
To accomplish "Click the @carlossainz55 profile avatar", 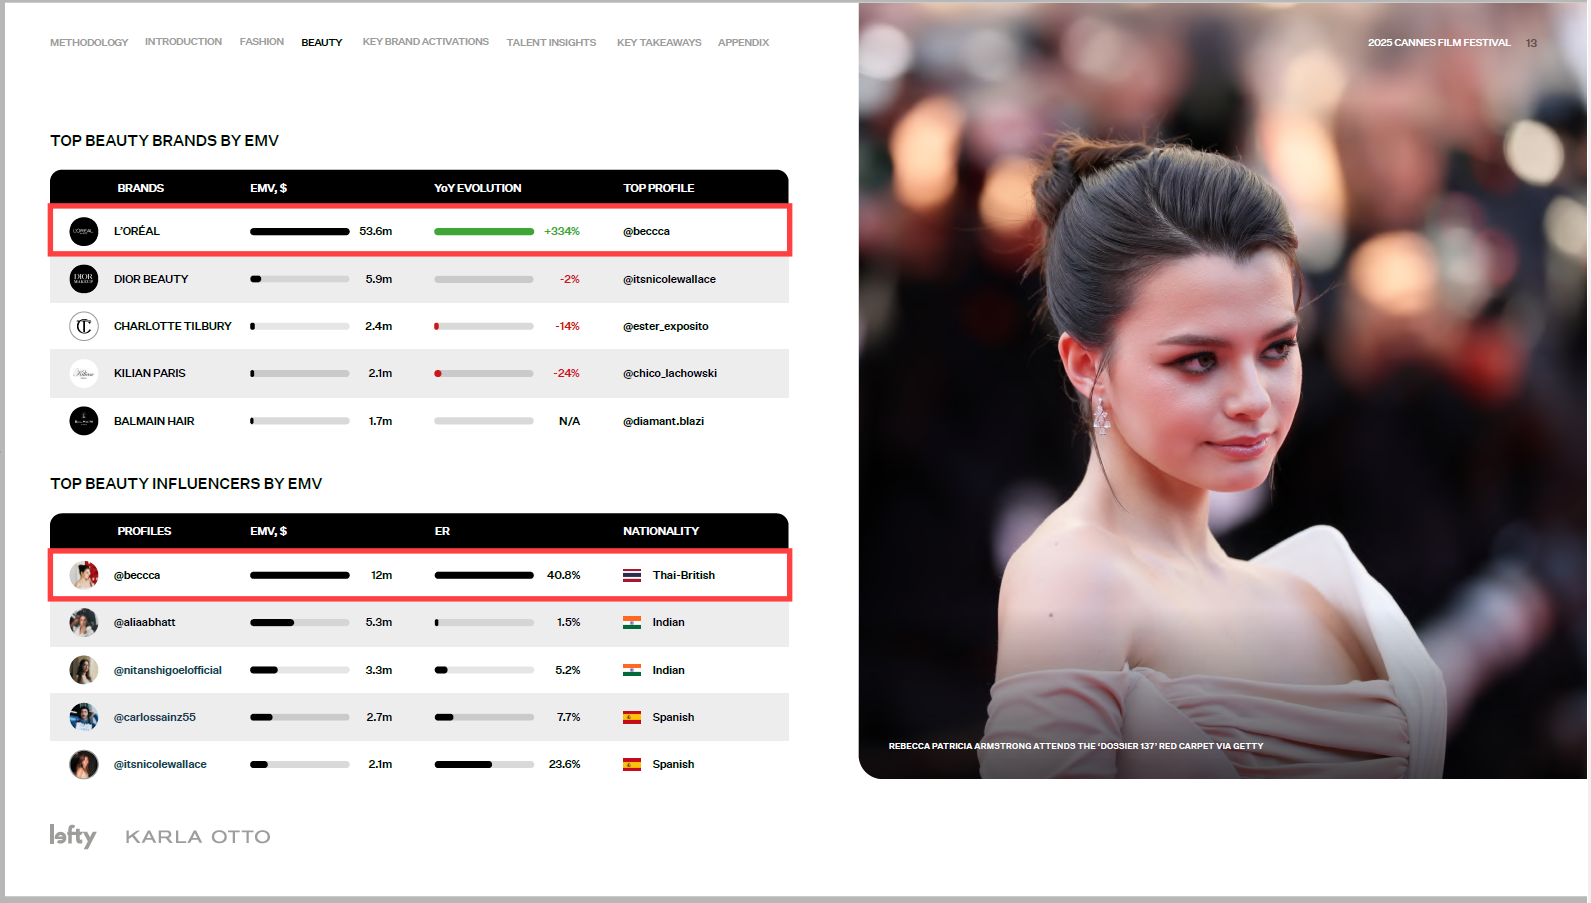I will 84,717.
